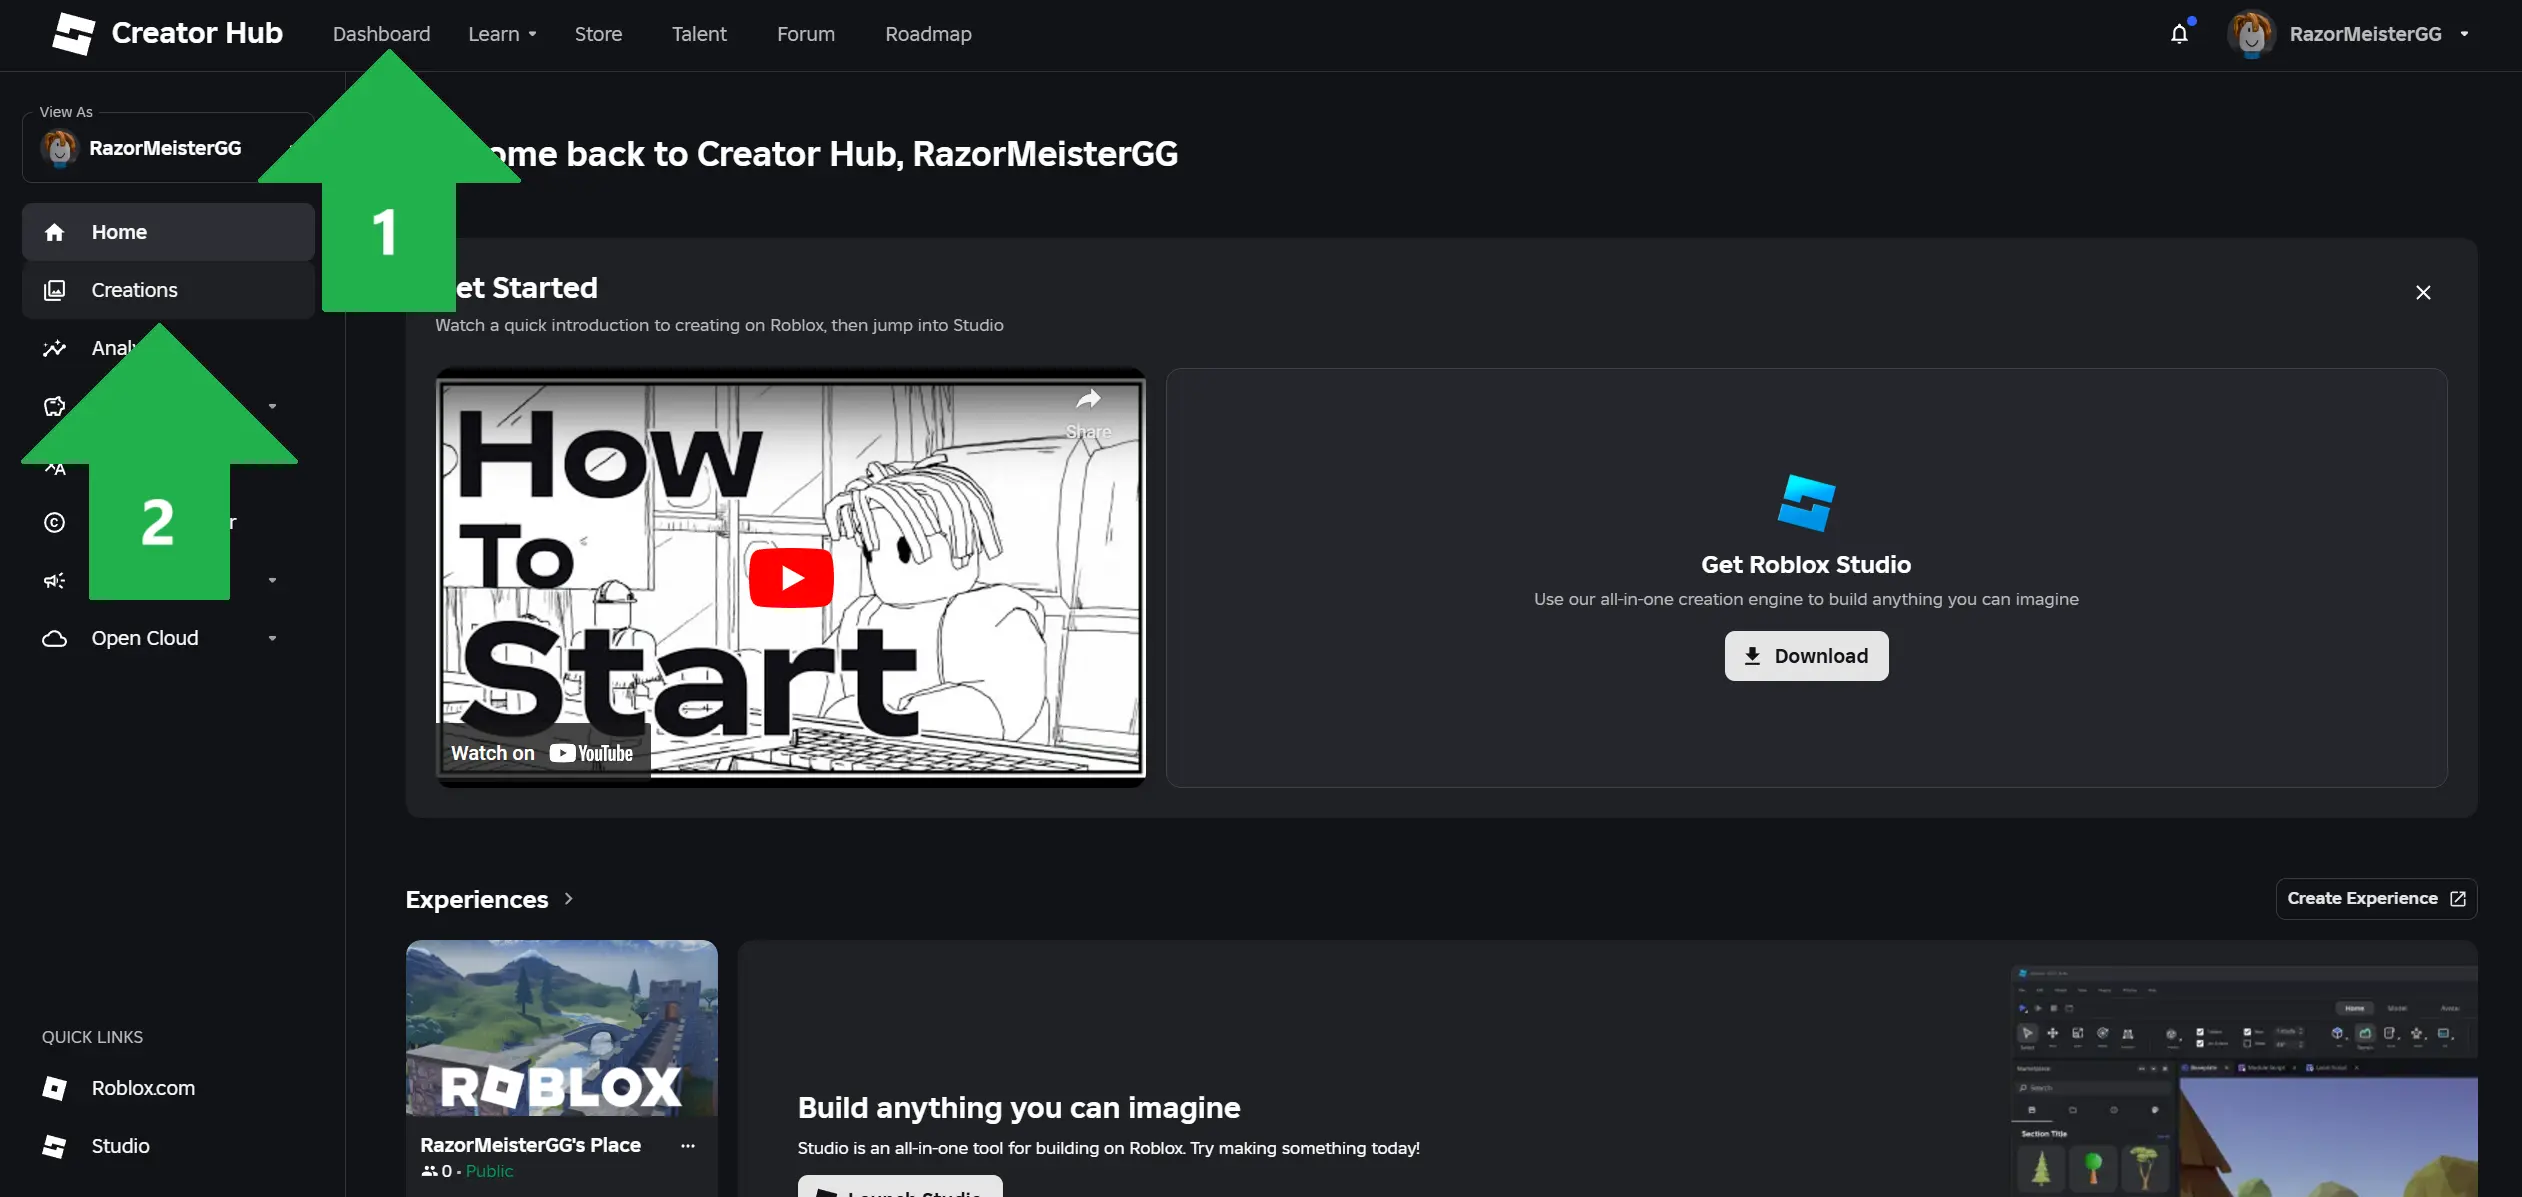Expand the megaphone section arrow
The width and height of the screenshot is (2522, 1197).
(x=272, y=580)
